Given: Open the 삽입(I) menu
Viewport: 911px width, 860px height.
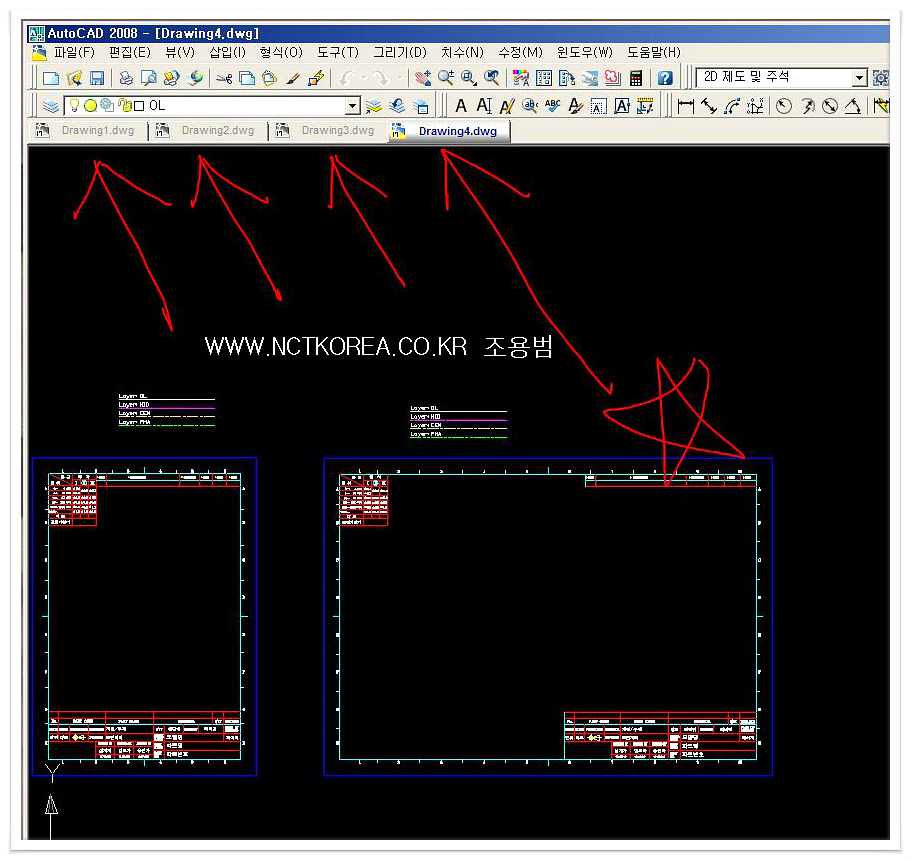Looking at the screenshot, I should point(227,52).
